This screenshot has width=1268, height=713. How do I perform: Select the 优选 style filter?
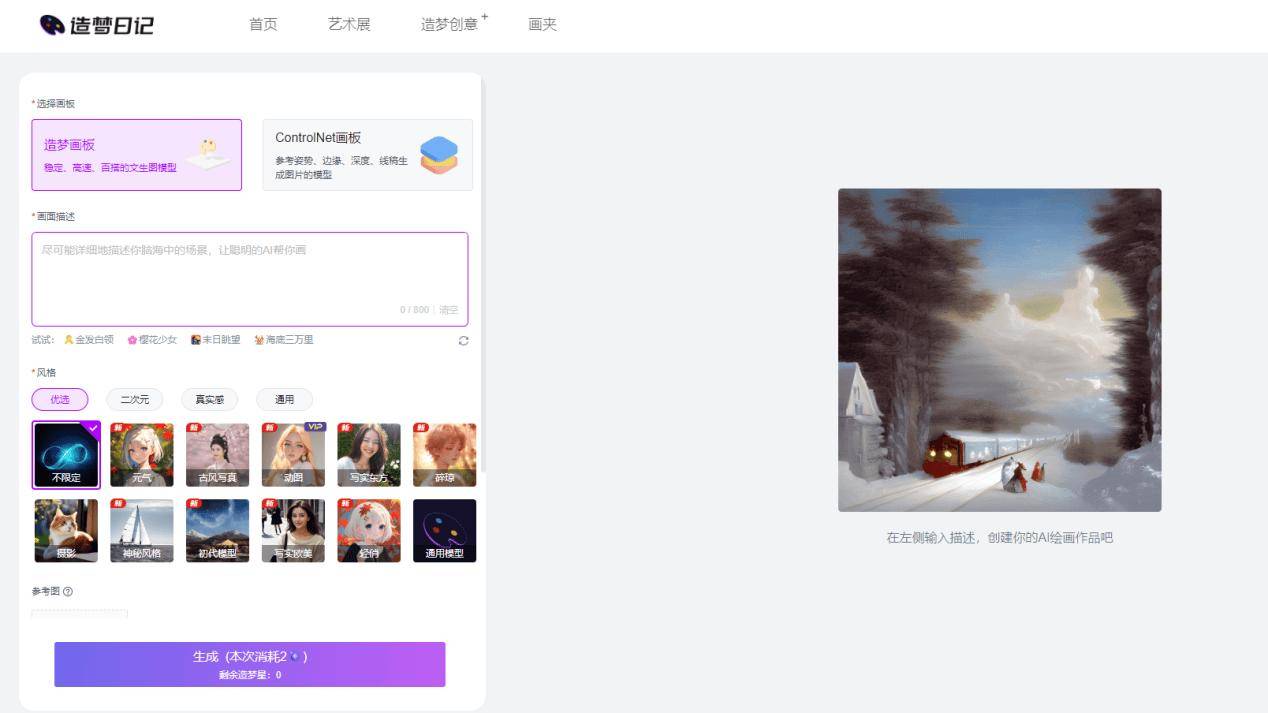click(60, 399)
